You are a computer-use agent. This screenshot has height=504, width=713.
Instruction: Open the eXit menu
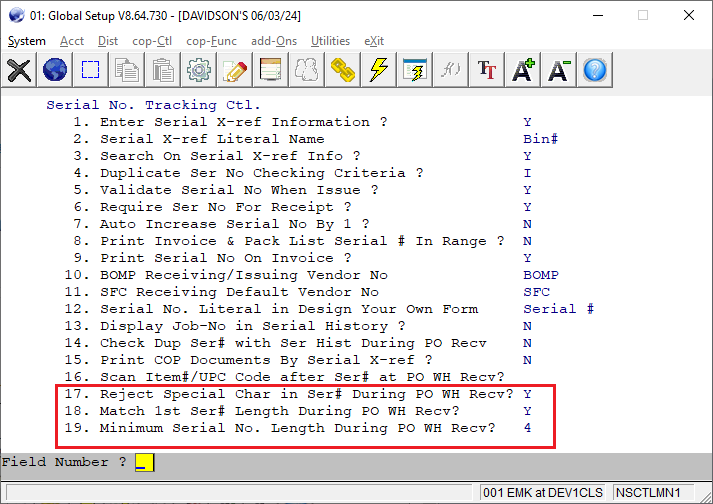(374, 41)
